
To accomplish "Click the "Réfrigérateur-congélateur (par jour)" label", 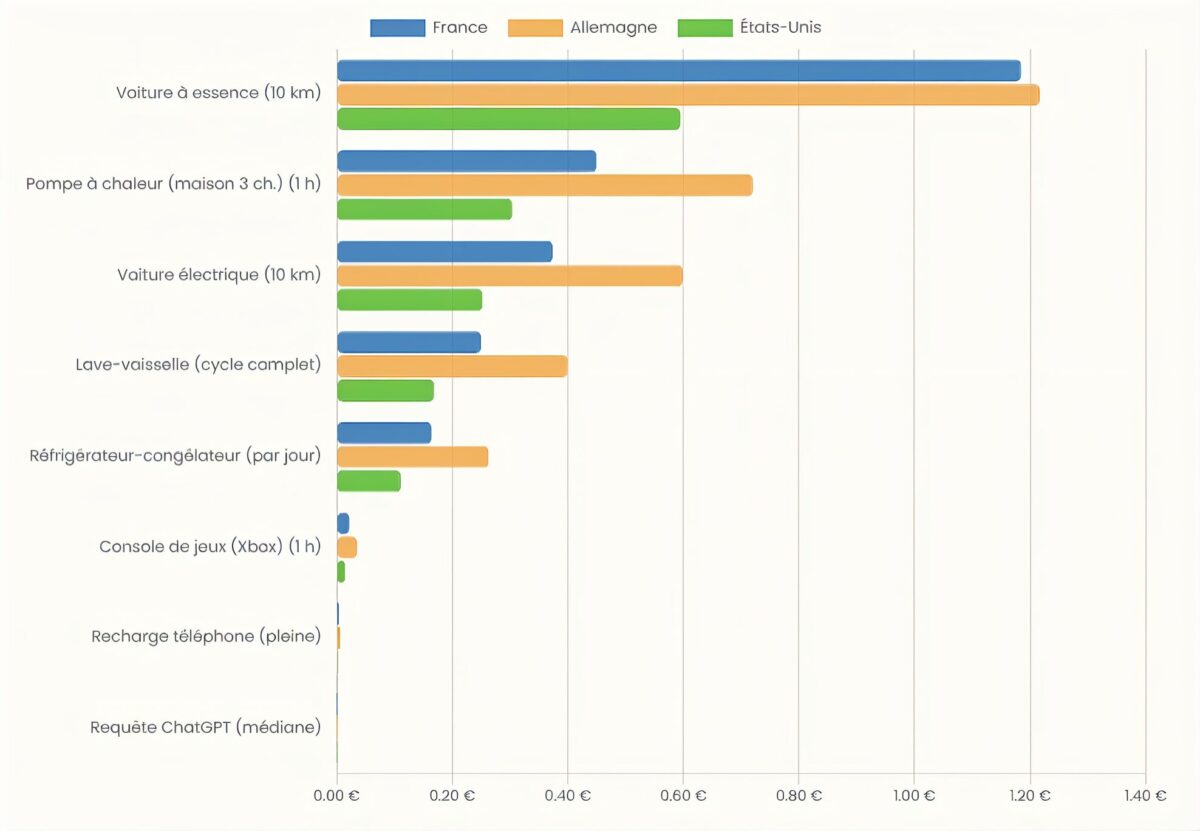I will click(x=176, y=456).
